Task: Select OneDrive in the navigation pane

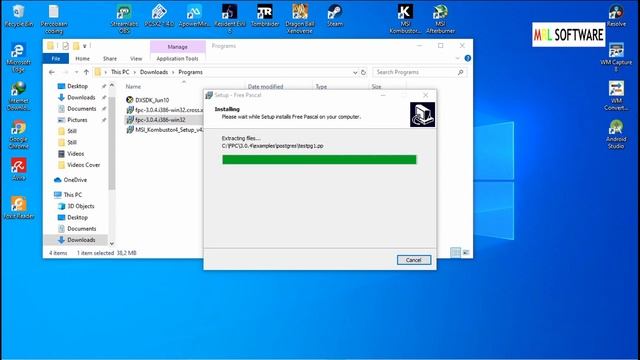Action: [x=75, y=180]
